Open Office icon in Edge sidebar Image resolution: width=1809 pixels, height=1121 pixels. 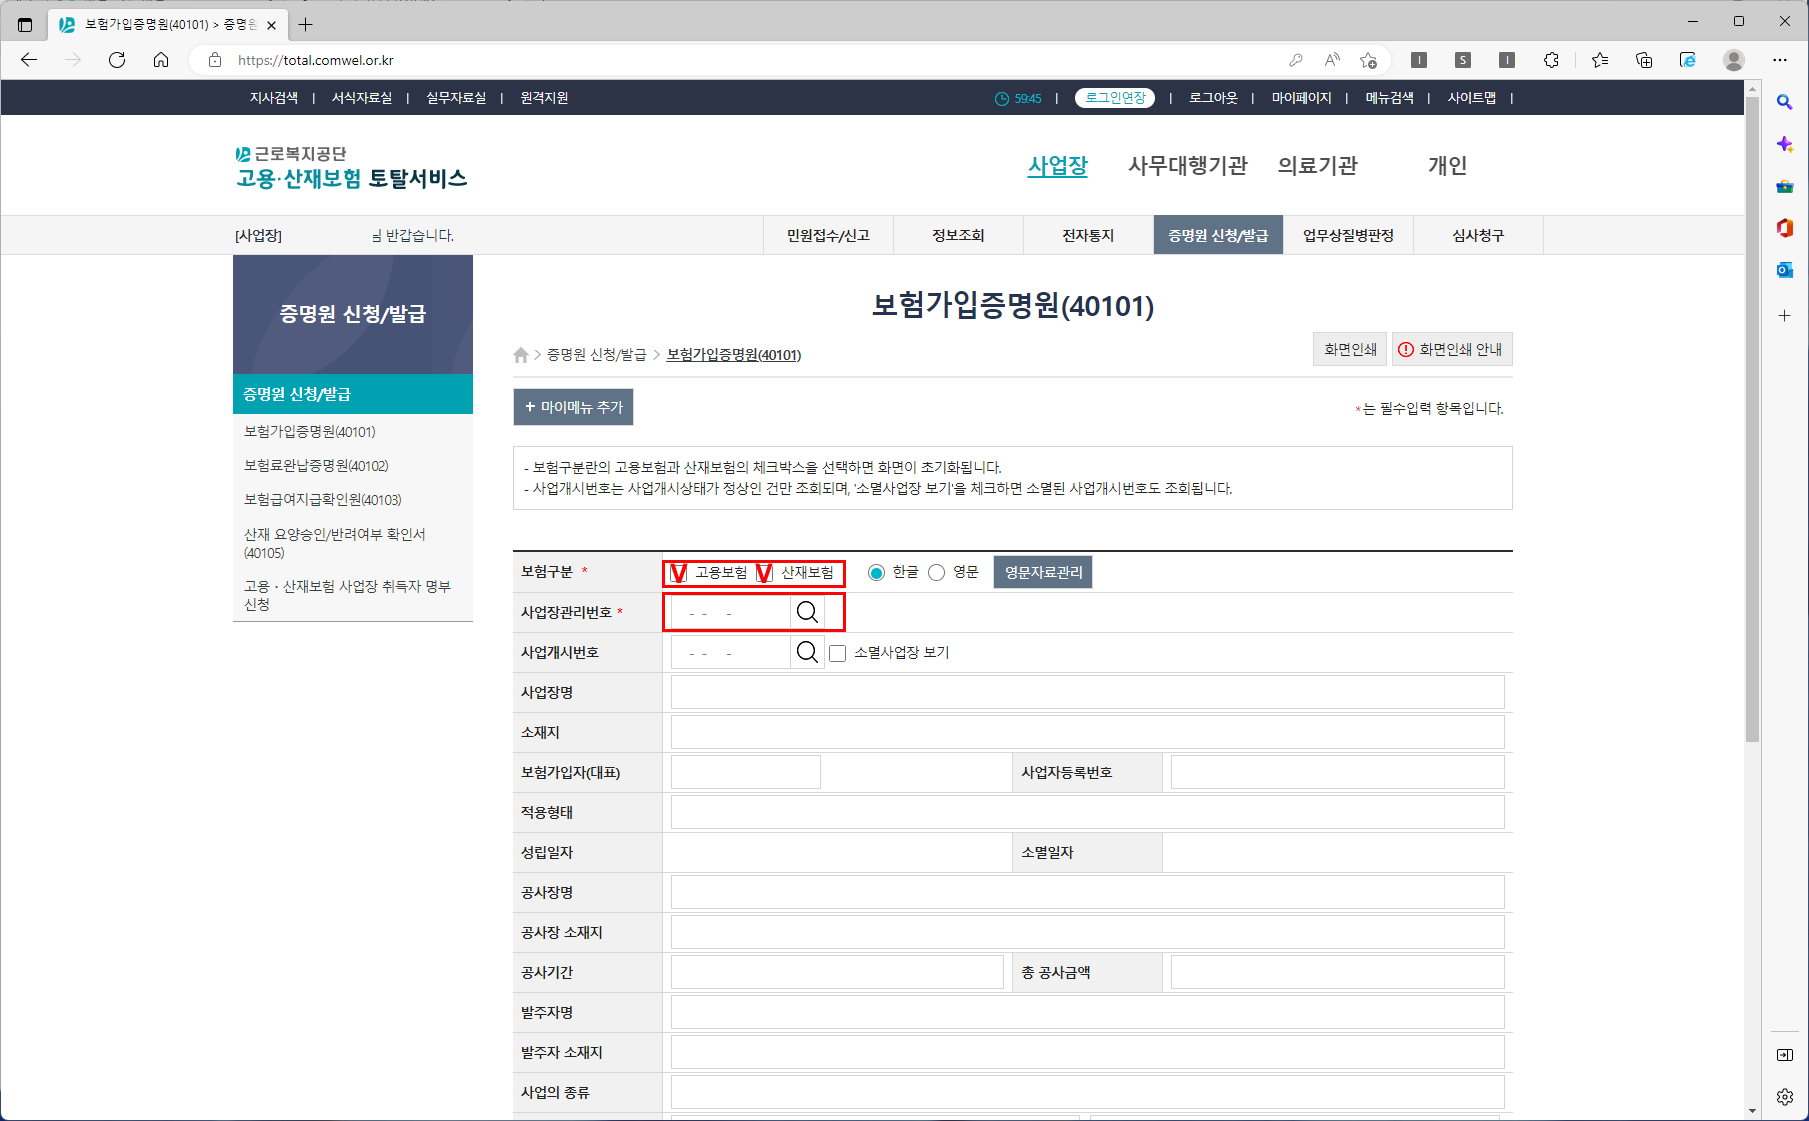(x=1784, y=228)
